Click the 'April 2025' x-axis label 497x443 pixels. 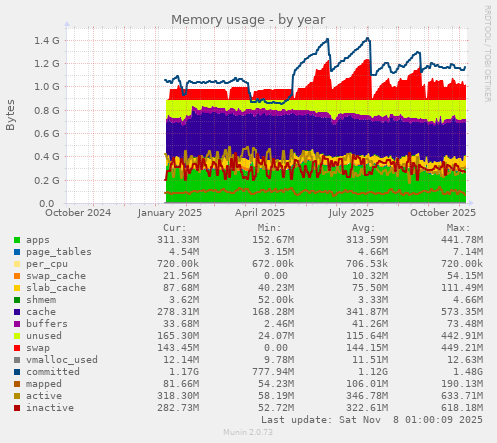click(260, 213)
